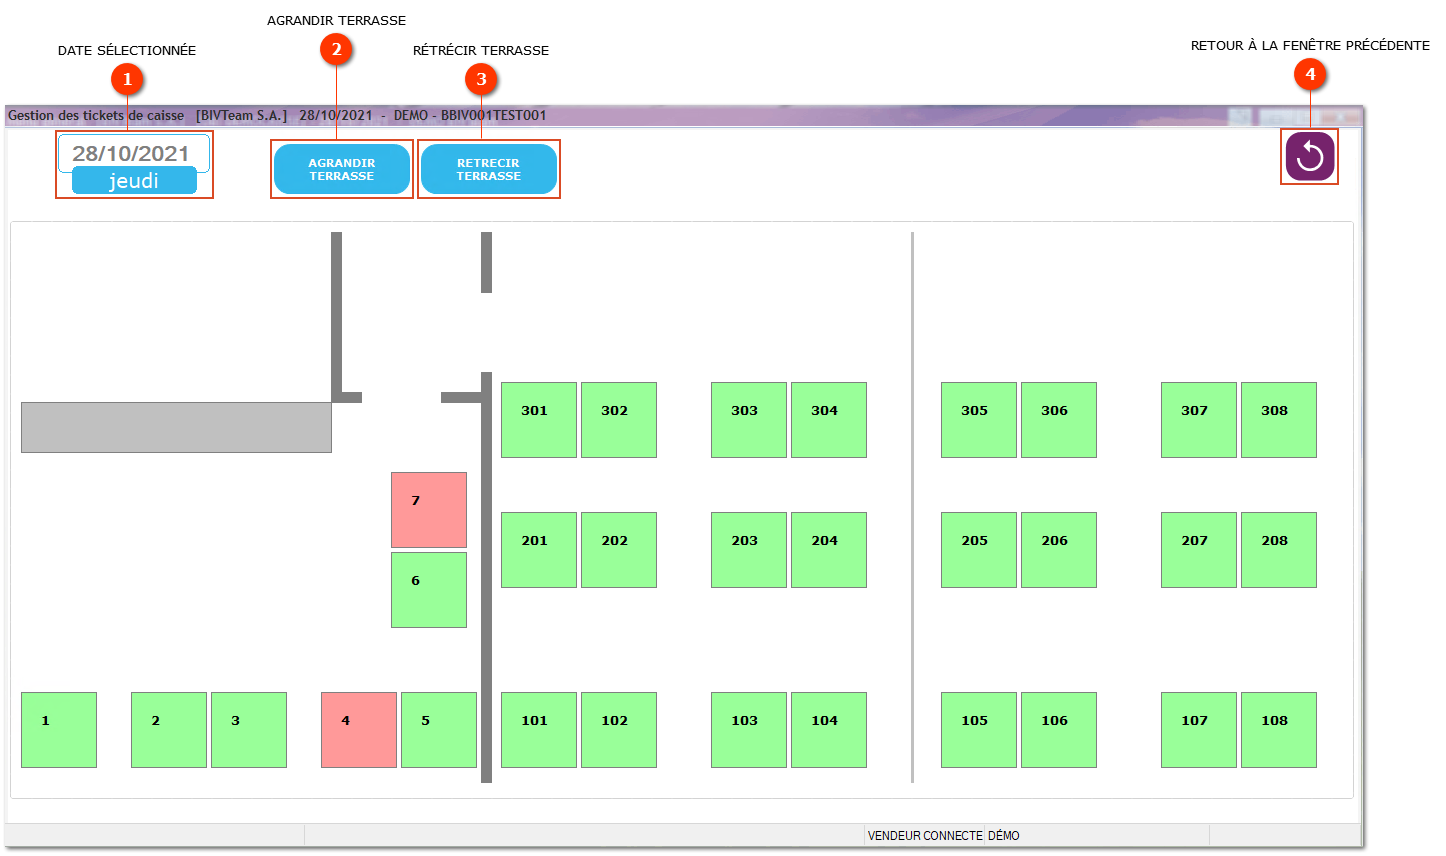Open terrace table 301
The image size is (1446, 856).
[x=538, y=420]
